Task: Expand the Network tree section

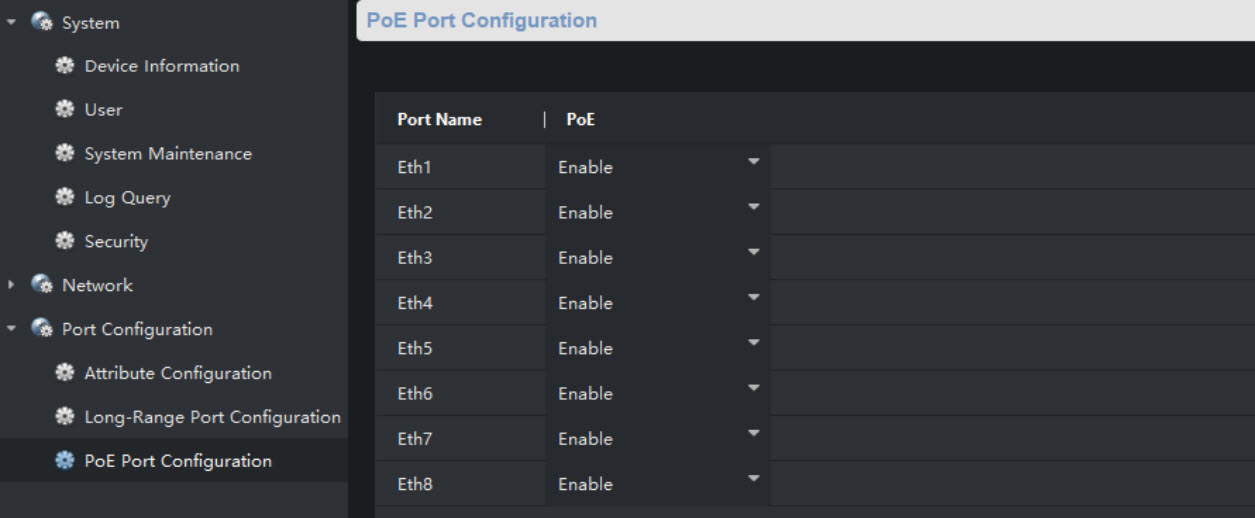Action: 11,285
